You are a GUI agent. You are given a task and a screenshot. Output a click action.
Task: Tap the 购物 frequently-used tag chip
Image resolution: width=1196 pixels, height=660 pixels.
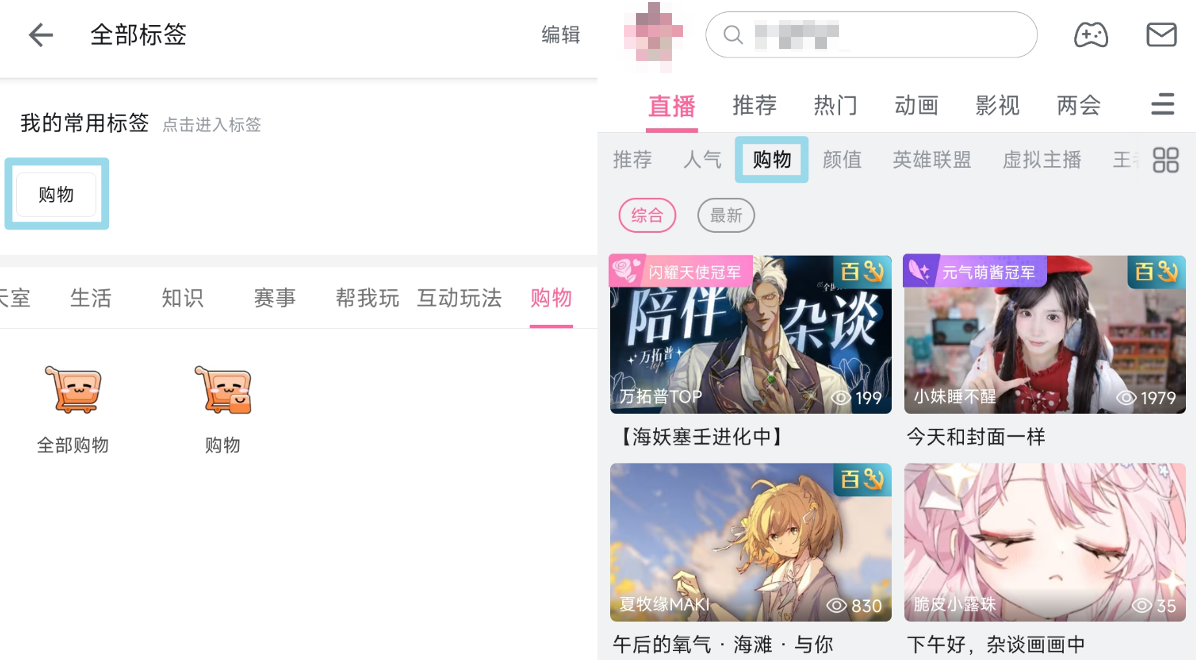pyautogui.click(x=56, y=195)
